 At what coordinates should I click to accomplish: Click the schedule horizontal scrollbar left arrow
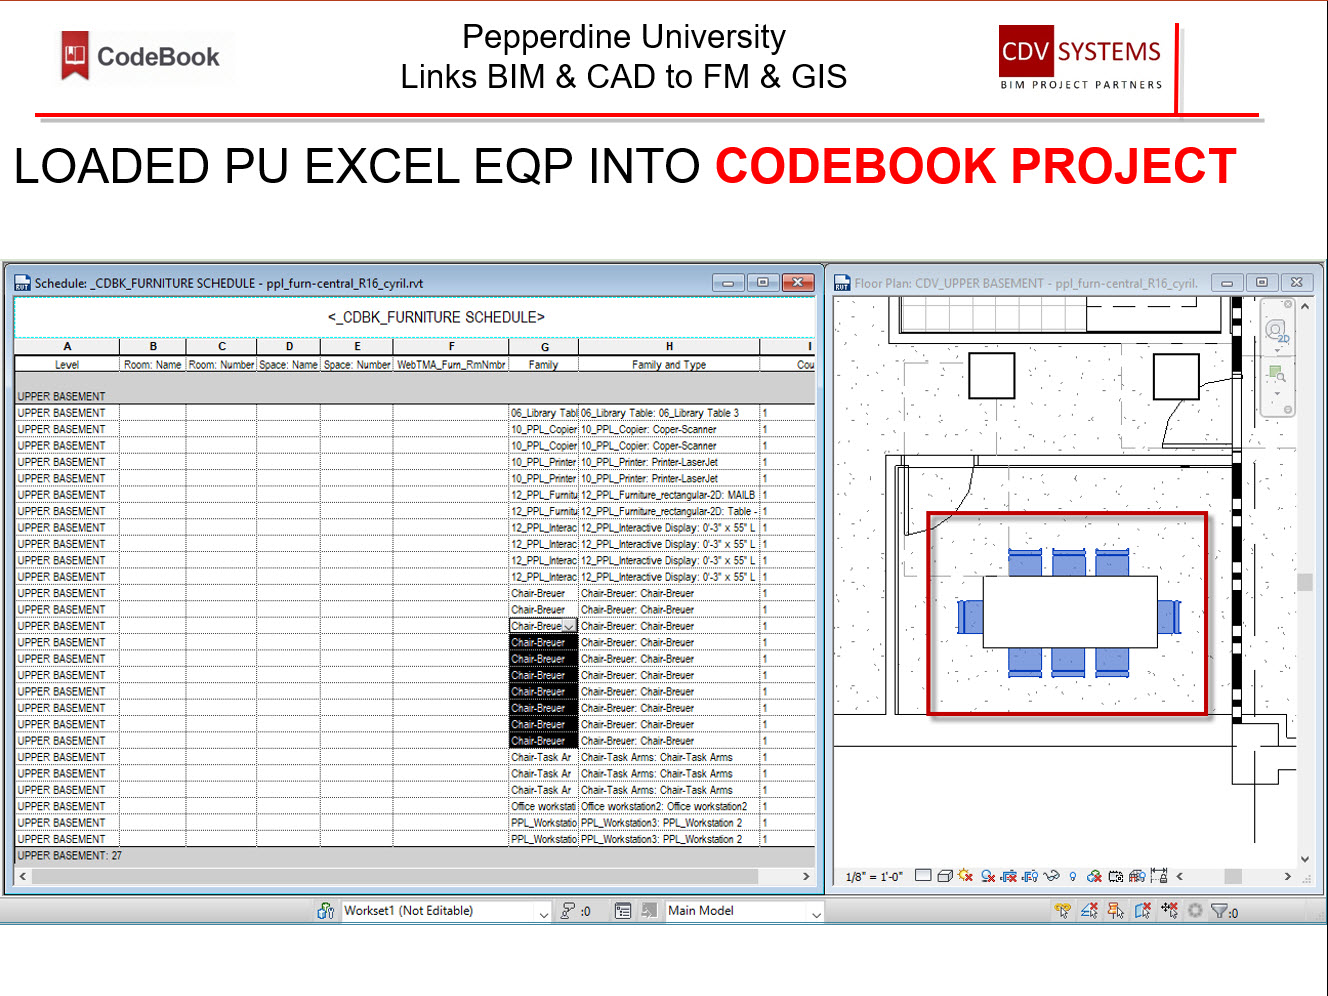(23, 876)
